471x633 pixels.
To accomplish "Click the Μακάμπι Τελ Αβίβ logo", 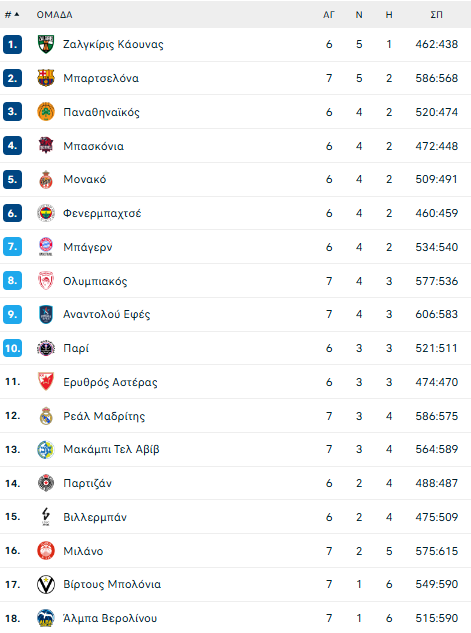I will pyautogui.click(x=46, y=449).
